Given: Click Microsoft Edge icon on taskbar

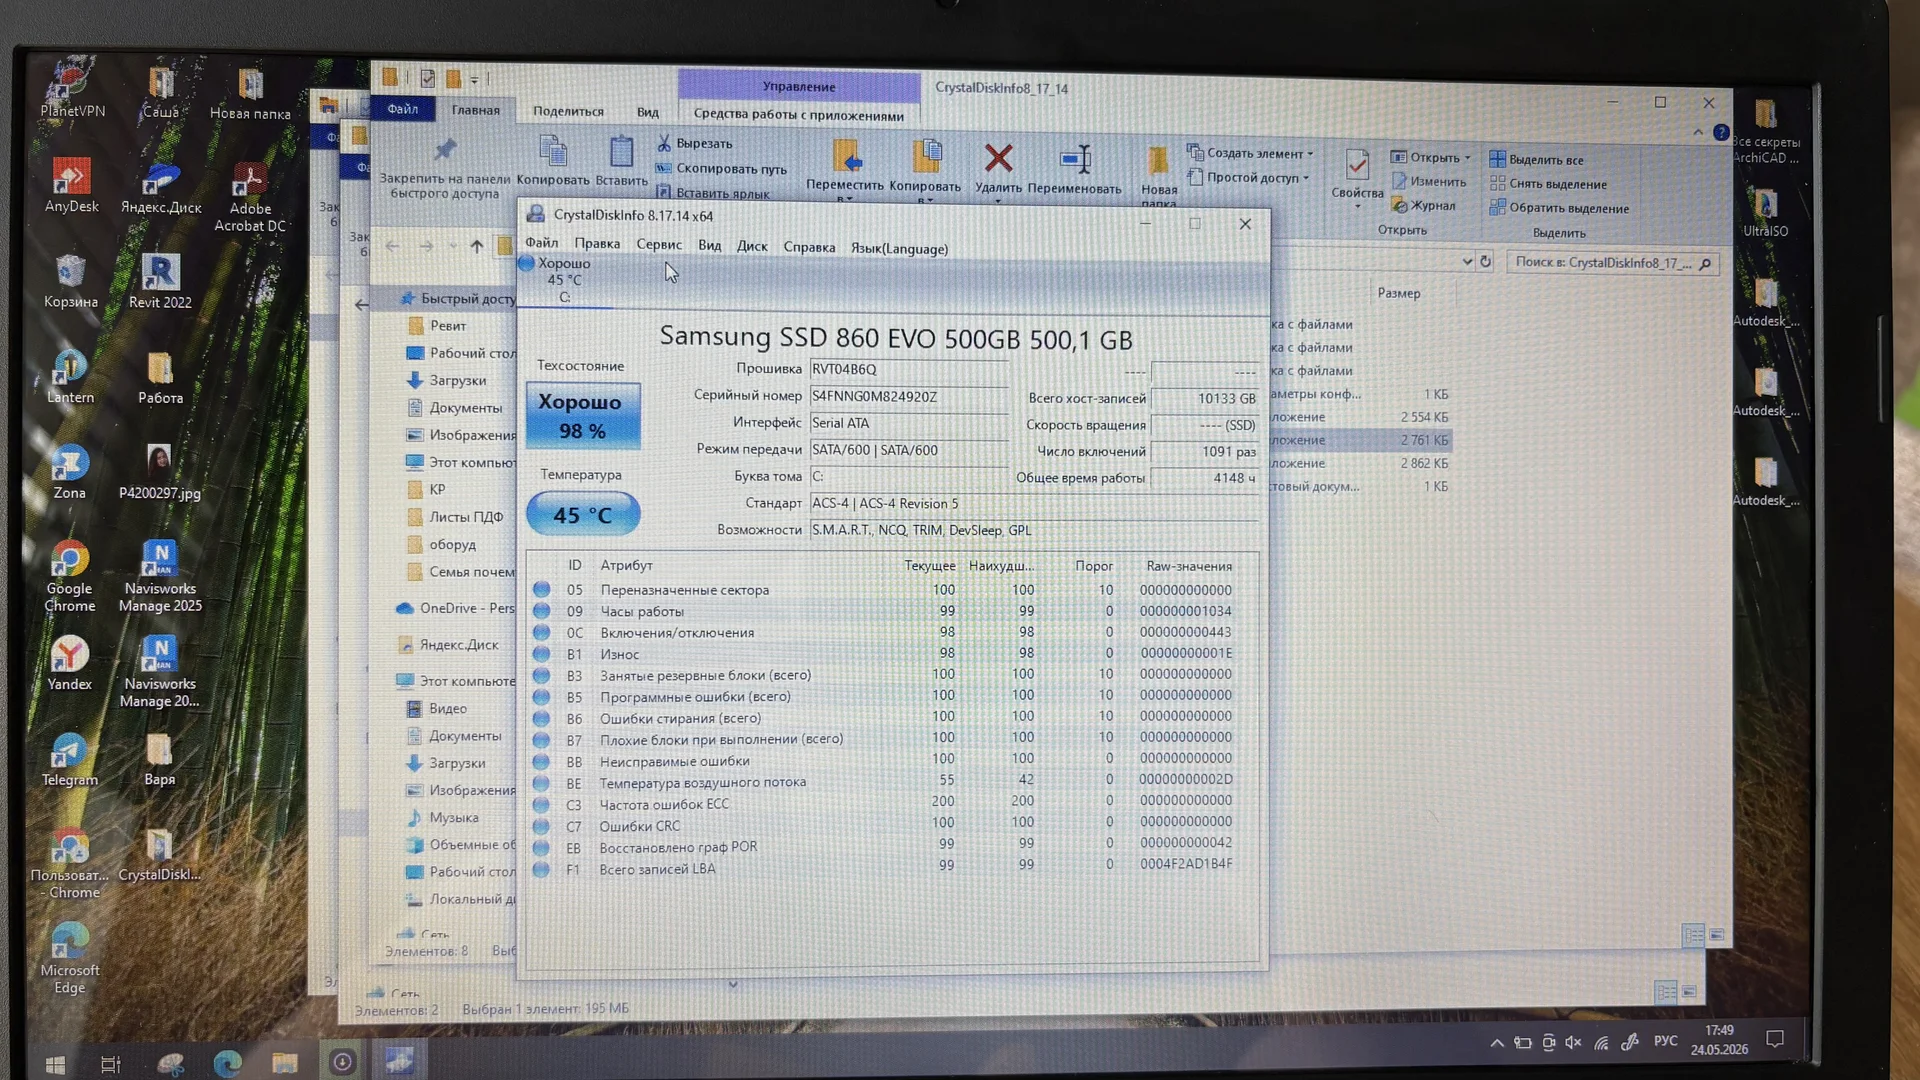Looking at the screenshot, I should click(227, 1063).
